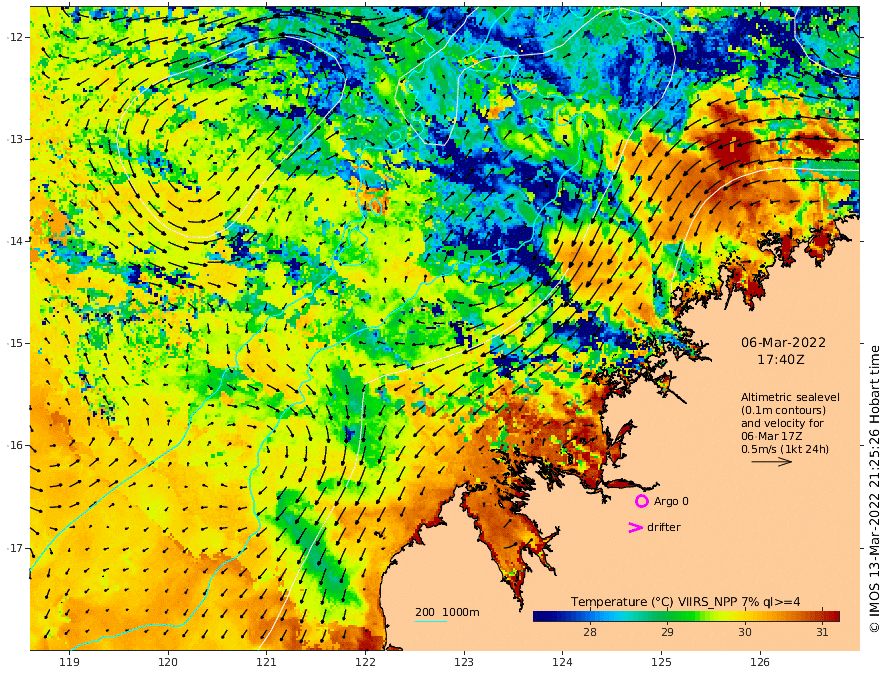The width and height of the screenshot is (880, 680).
Task: Click '06 Mar 17Z' legend line
Action: pyautogui.click(x=771, y=436)
